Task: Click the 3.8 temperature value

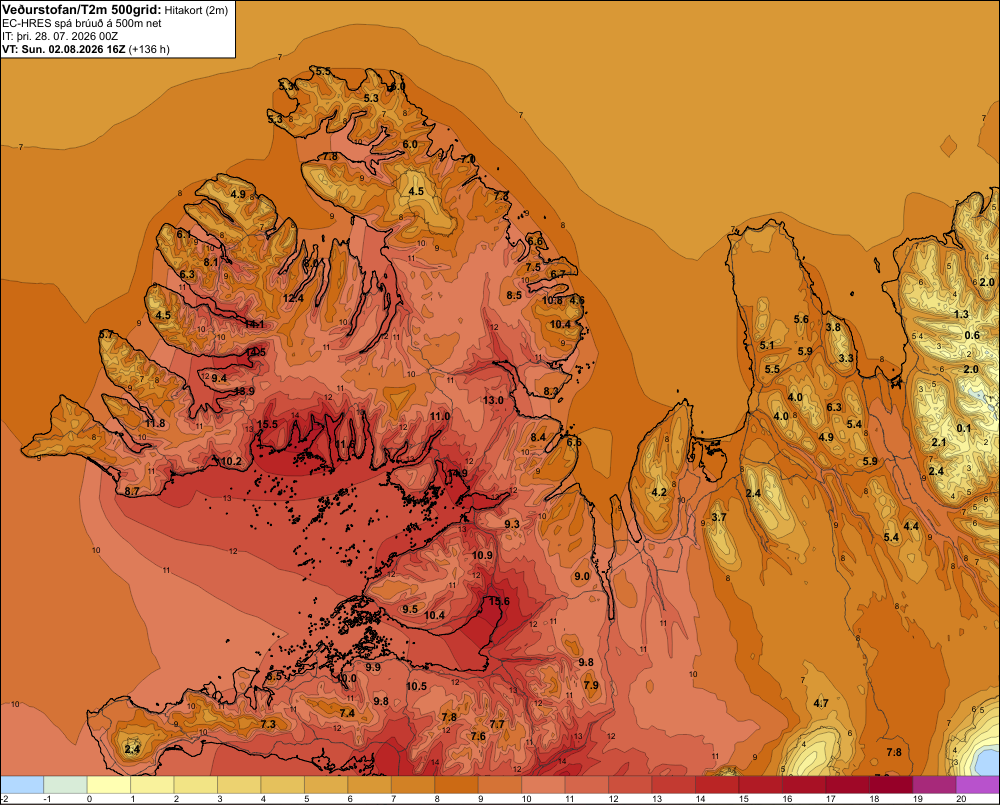Action: pyautogui.click(x=833, y=327)
